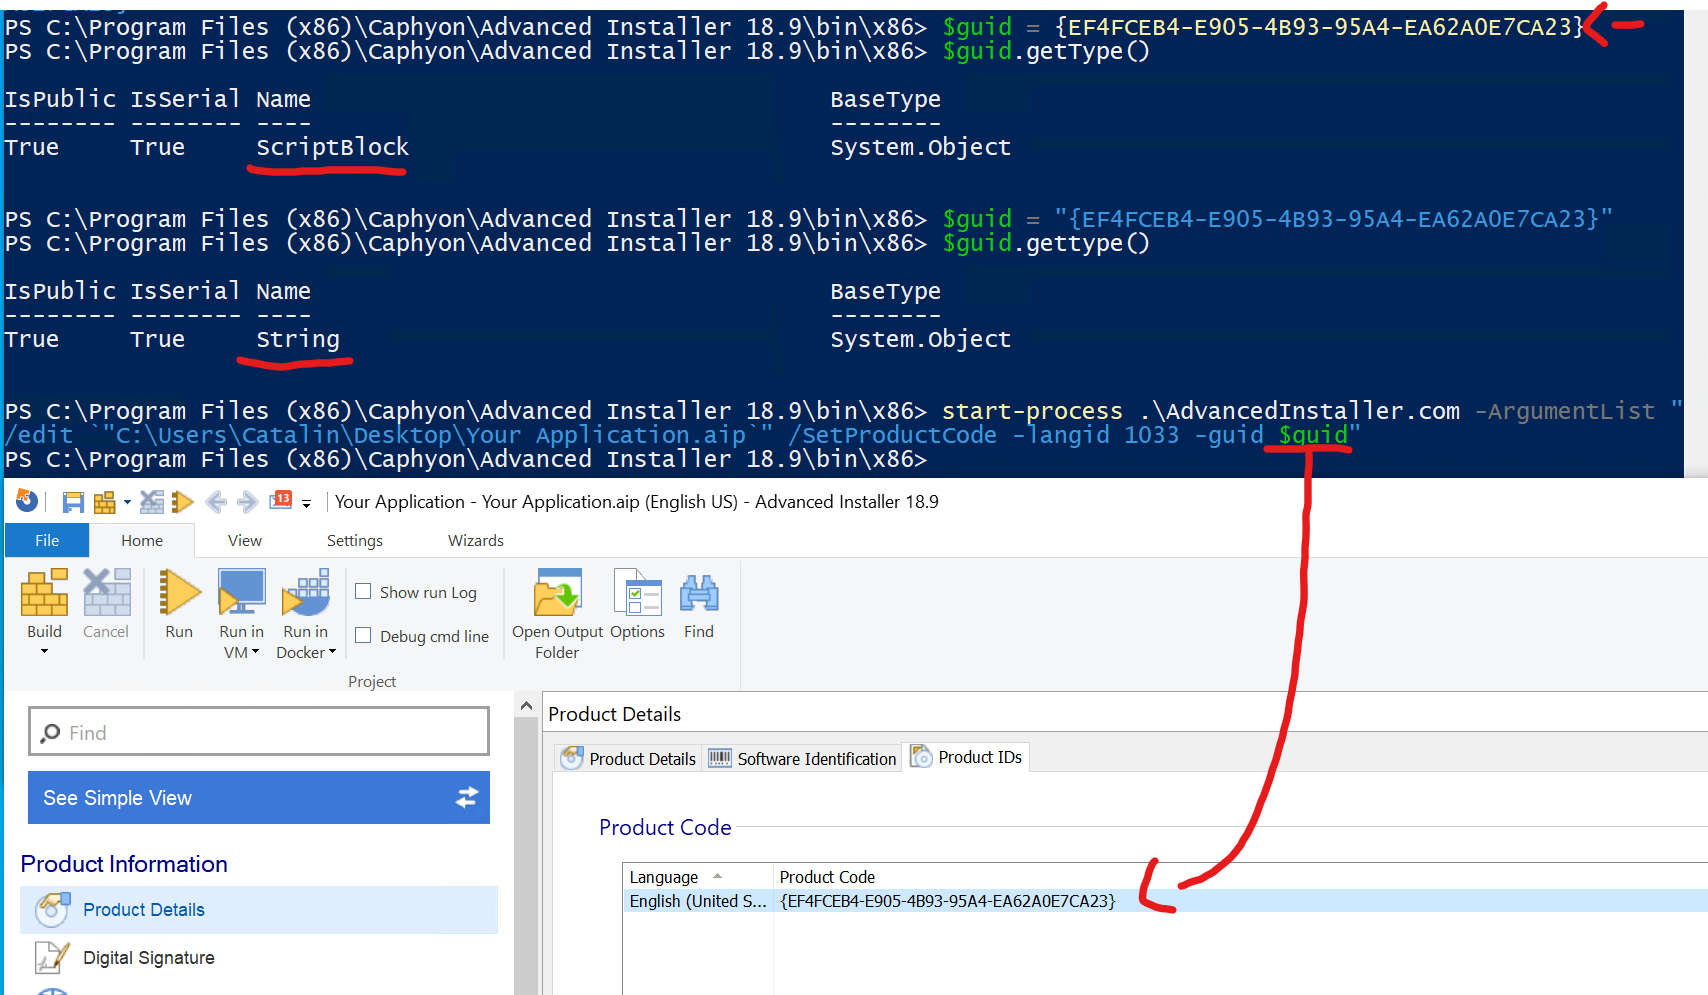This screenshot has height=995, width=1708.
Task: Click the Advanced Installer application logo icon
Action: click(27, 501)
